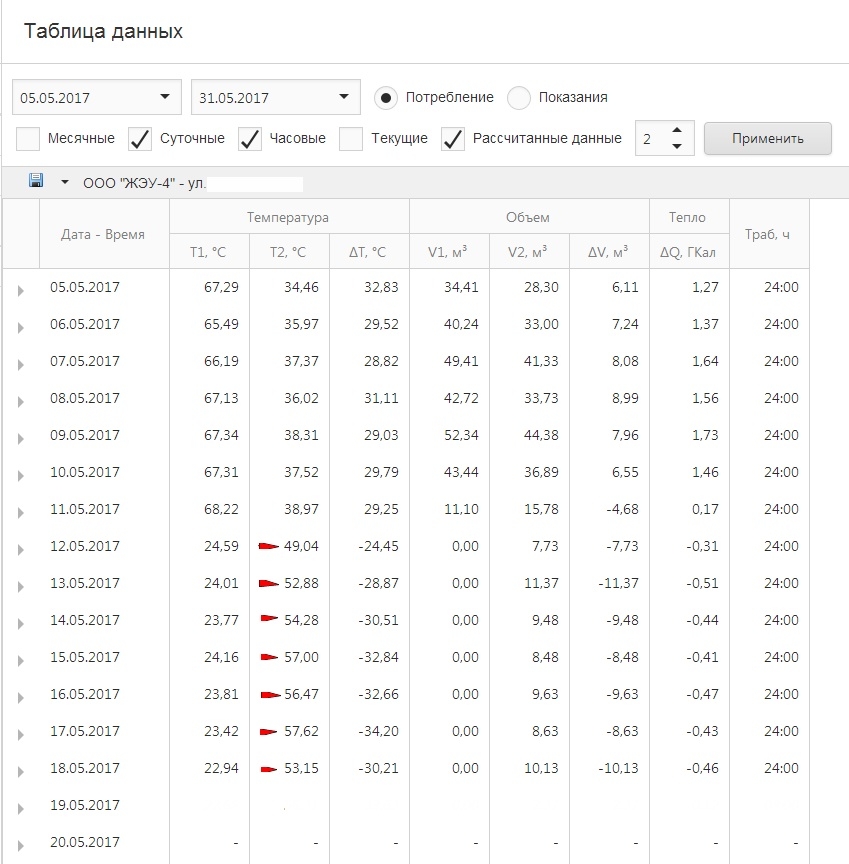Open dropdown arrow next to save icon
Image resolution: width=849 pixels, height=864 pixels.
(x=64, y=182)
